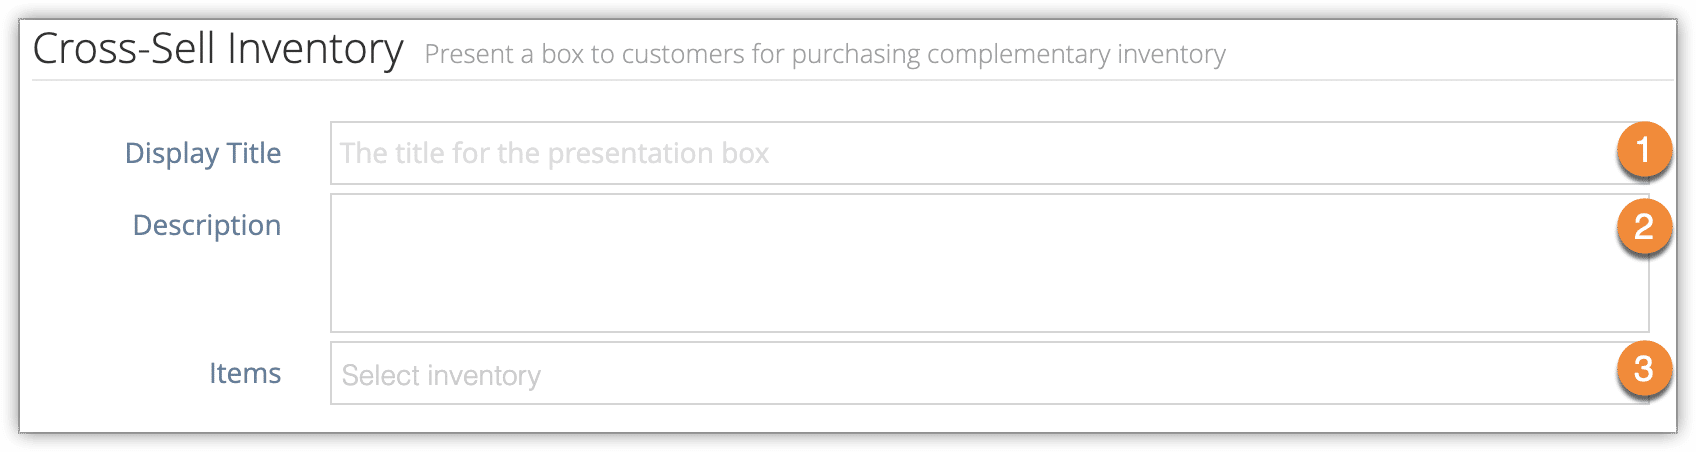Select the badge beside the Items field

(x=1644, y=369)
